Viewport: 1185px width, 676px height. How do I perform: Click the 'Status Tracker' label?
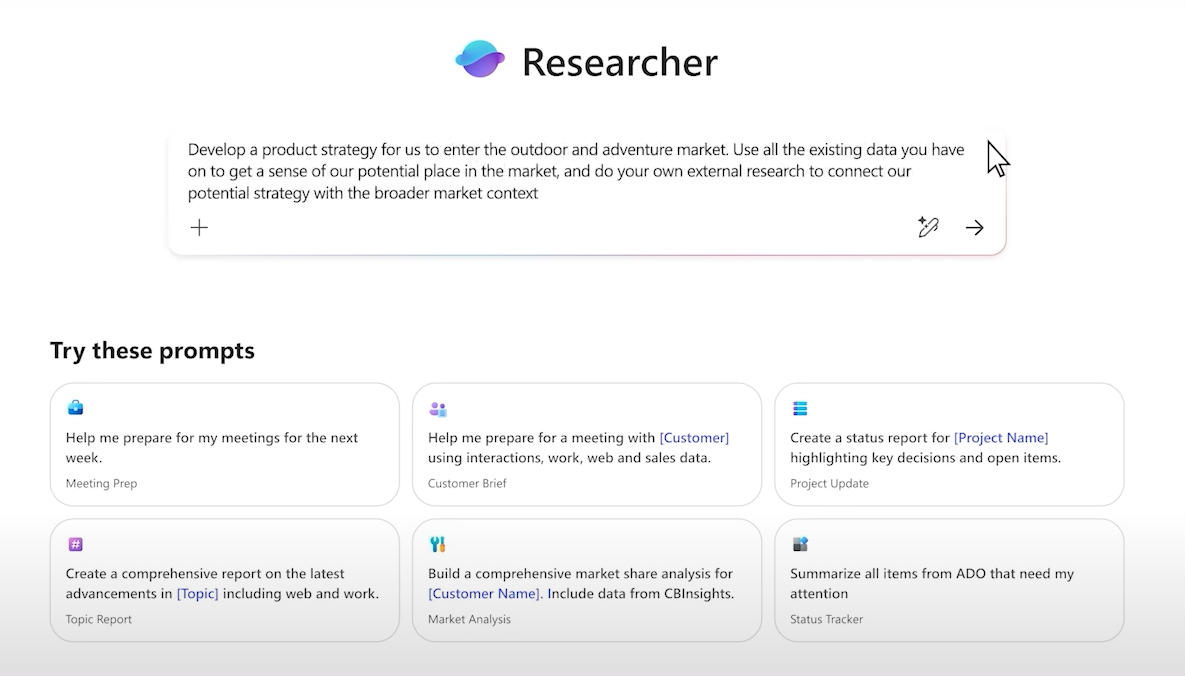(826, 619)
